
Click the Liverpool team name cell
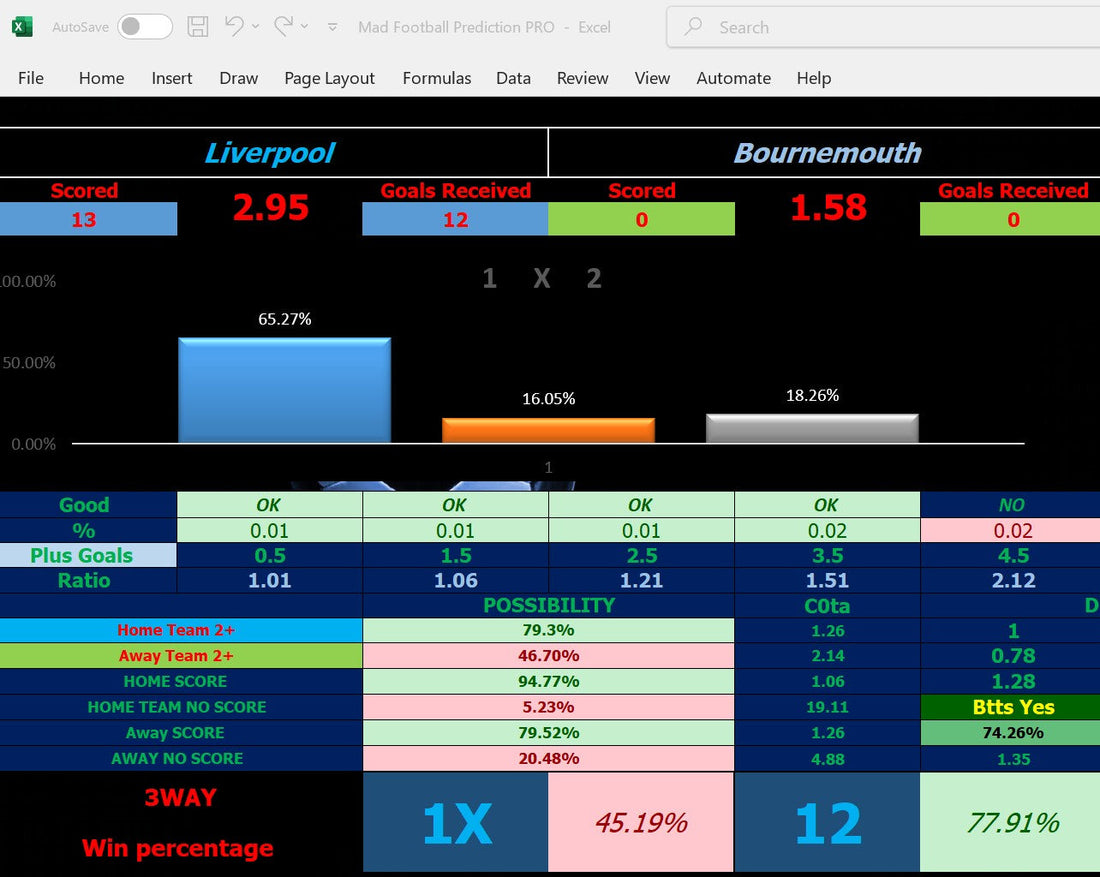point(270,153)
